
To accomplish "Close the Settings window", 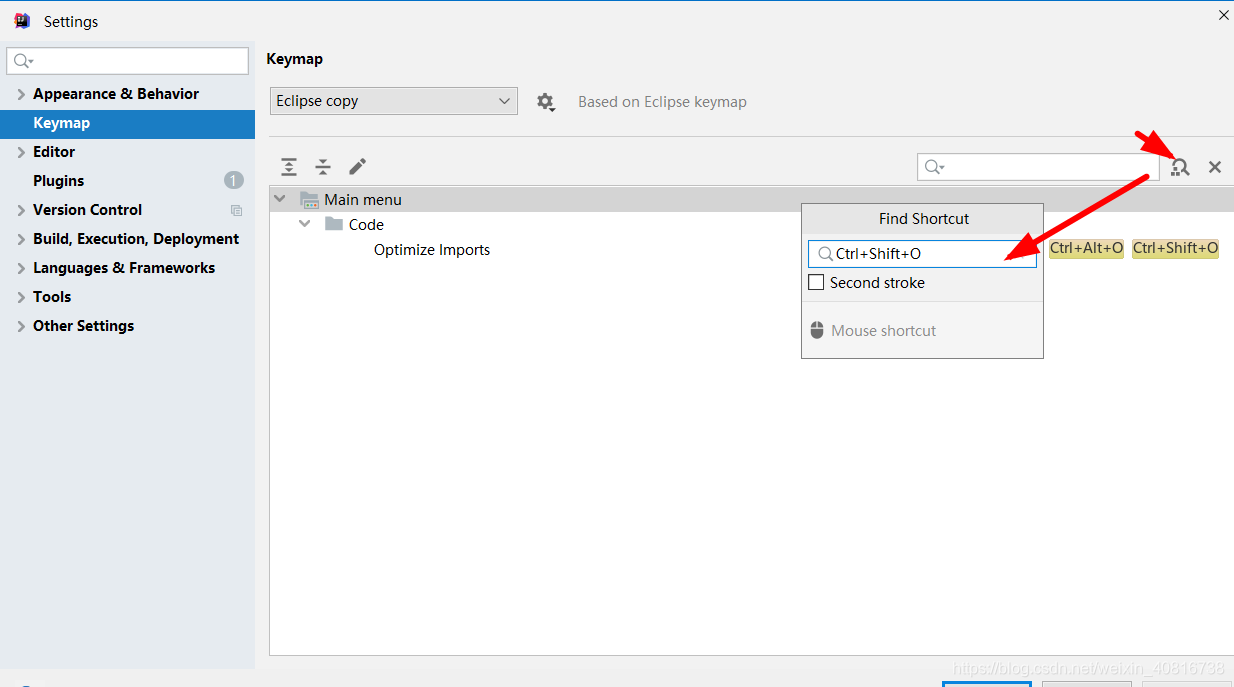I will (1224, 15).
